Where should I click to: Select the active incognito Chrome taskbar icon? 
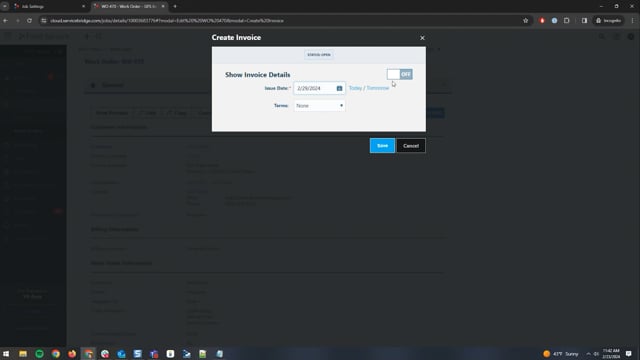(89, 354)
